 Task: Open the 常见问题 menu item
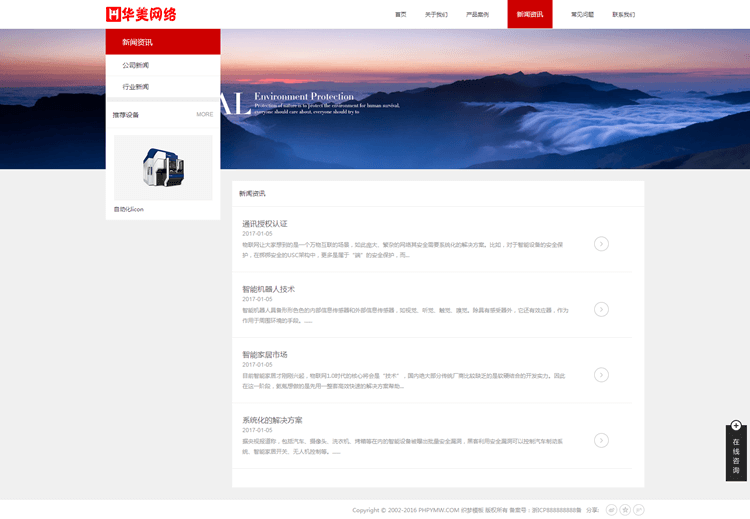[582, 14]
